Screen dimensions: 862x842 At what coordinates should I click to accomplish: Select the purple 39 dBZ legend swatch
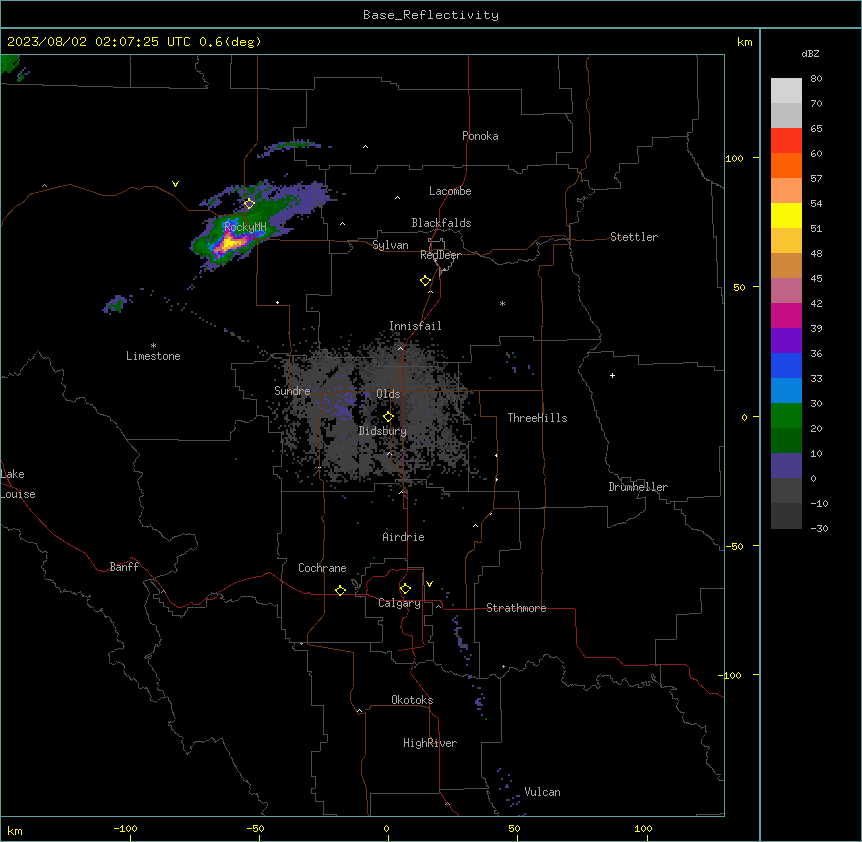tap(786, 340)
